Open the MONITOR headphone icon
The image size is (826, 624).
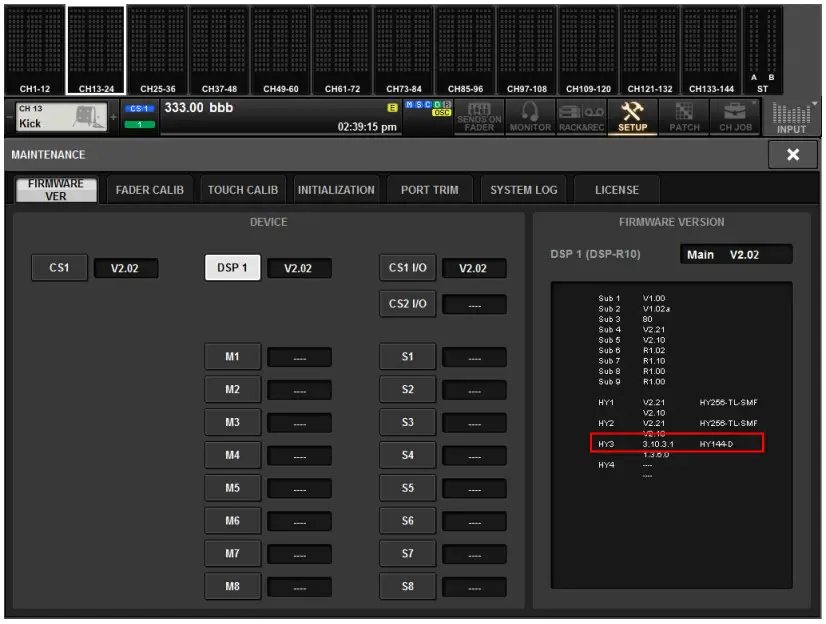coord(530,117)
